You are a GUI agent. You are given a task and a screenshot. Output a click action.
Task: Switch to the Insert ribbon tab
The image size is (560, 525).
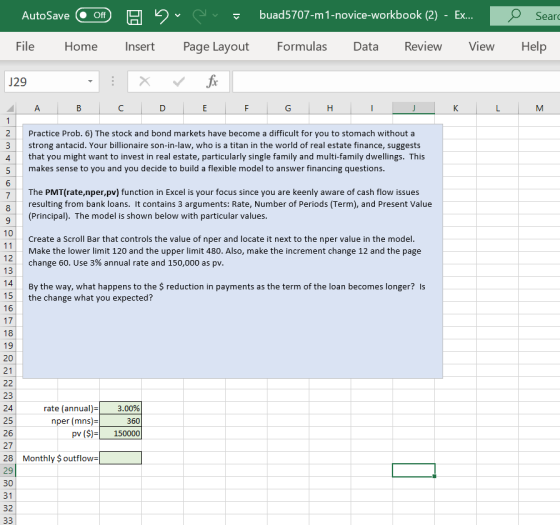[140, 46]
